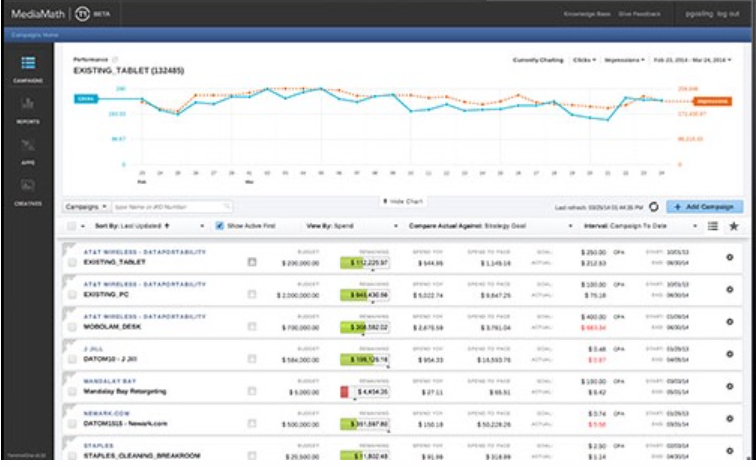Open the View By Spend dropdown
The width and height of the screenshot is (756, 466).
351,226
